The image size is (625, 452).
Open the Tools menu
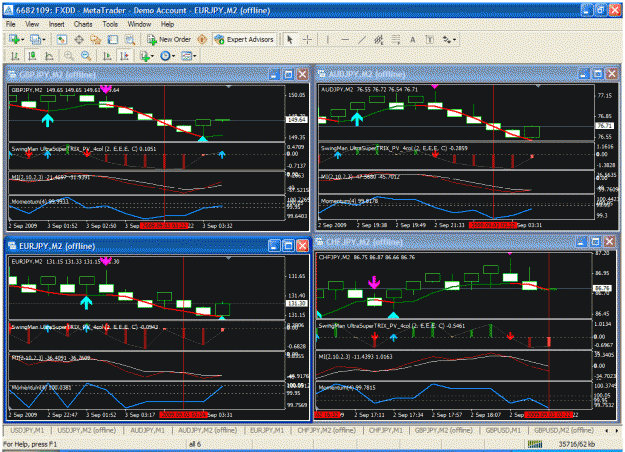point(110,24)
